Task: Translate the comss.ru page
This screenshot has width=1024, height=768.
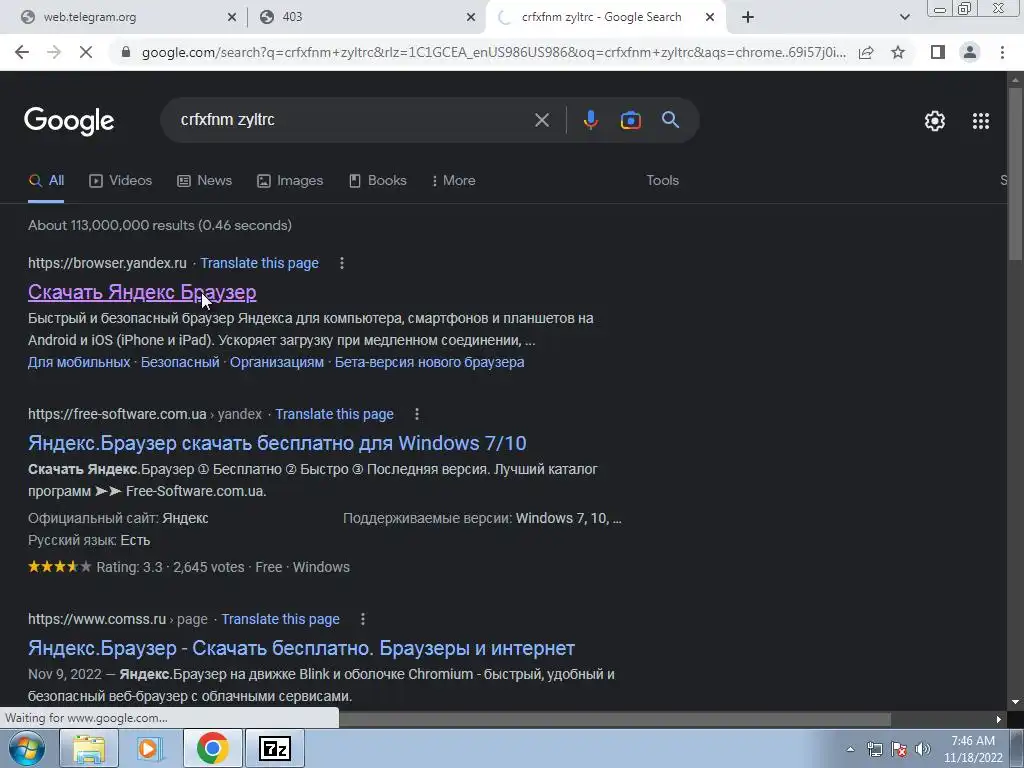Action: 280,619
